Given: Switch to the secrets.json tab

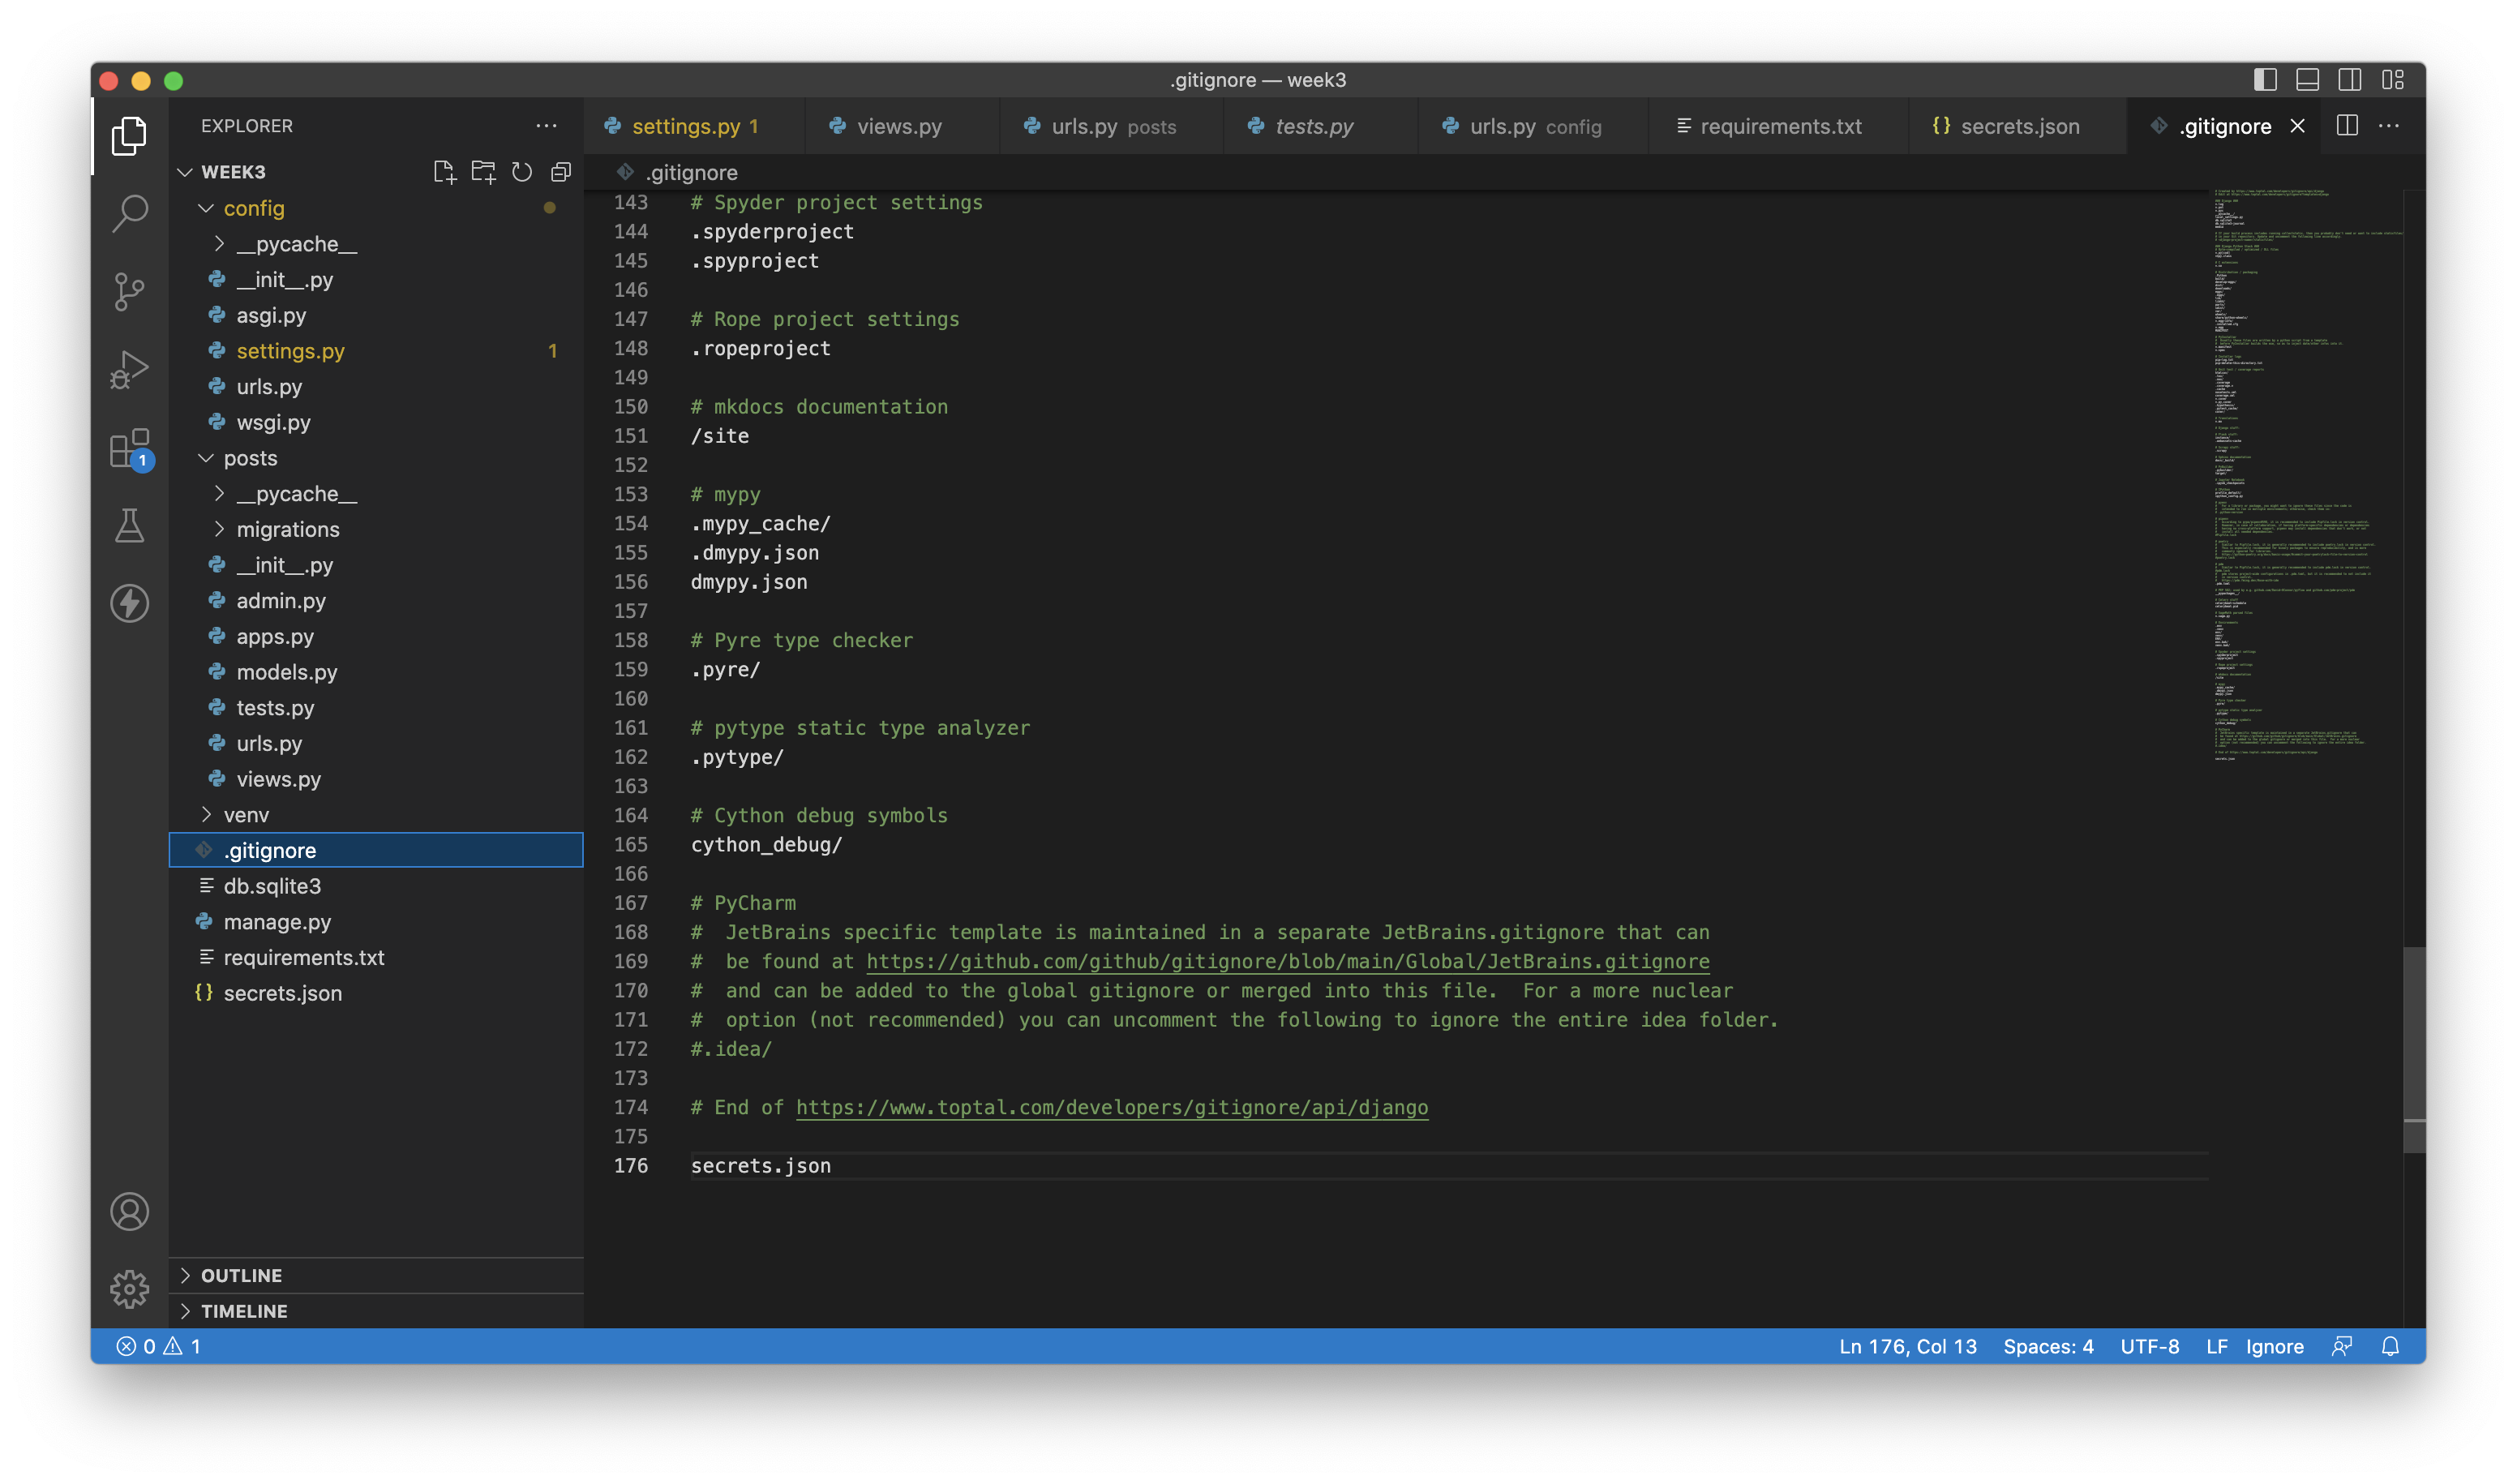Looking at the screenshot, I should 2018,126.
